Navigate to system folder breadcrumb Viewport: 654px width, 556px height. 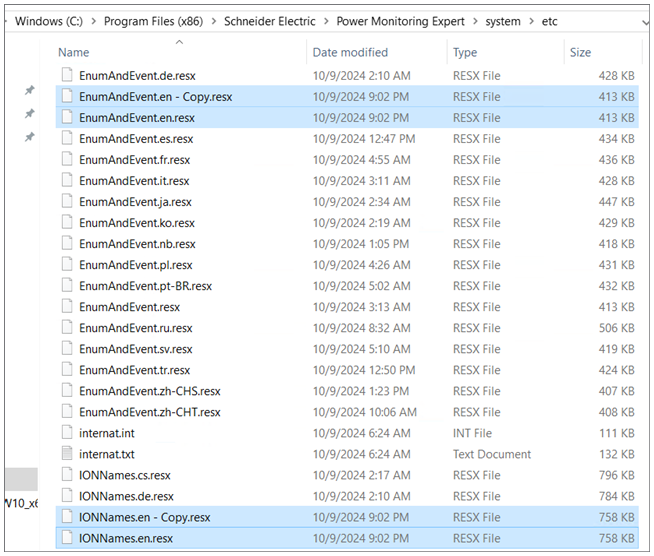503,21
